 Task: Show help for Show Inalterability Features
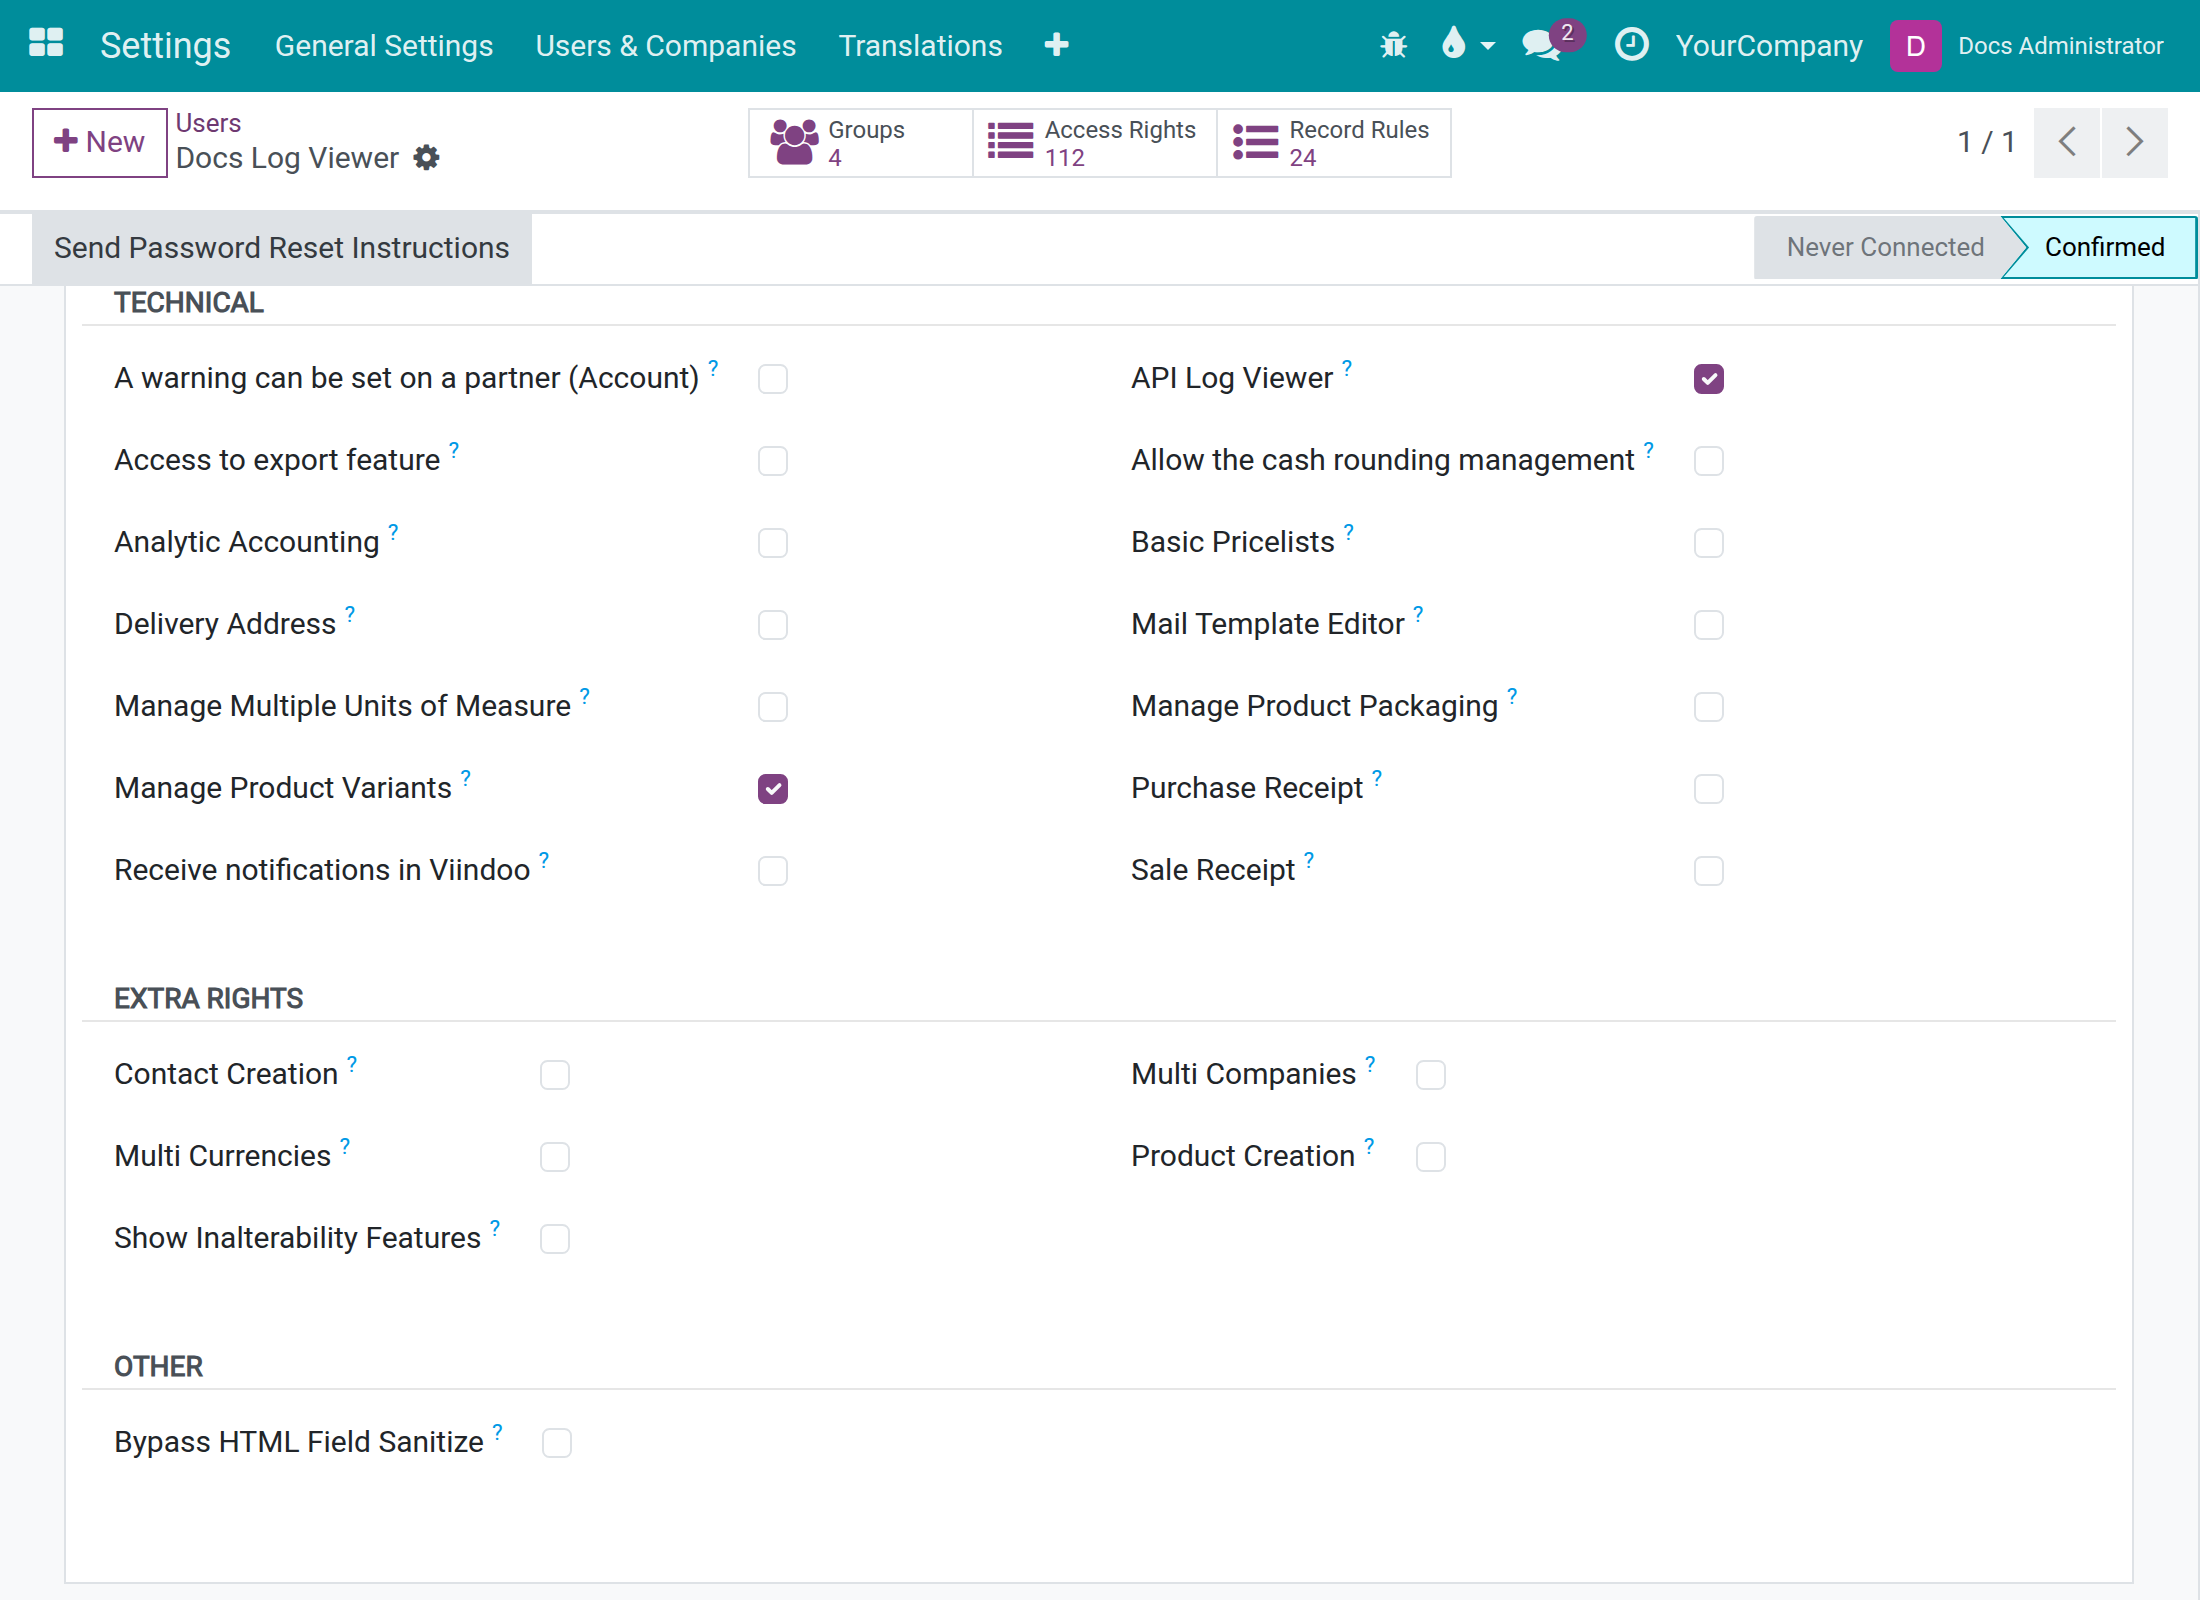[x=495, y=1228]
